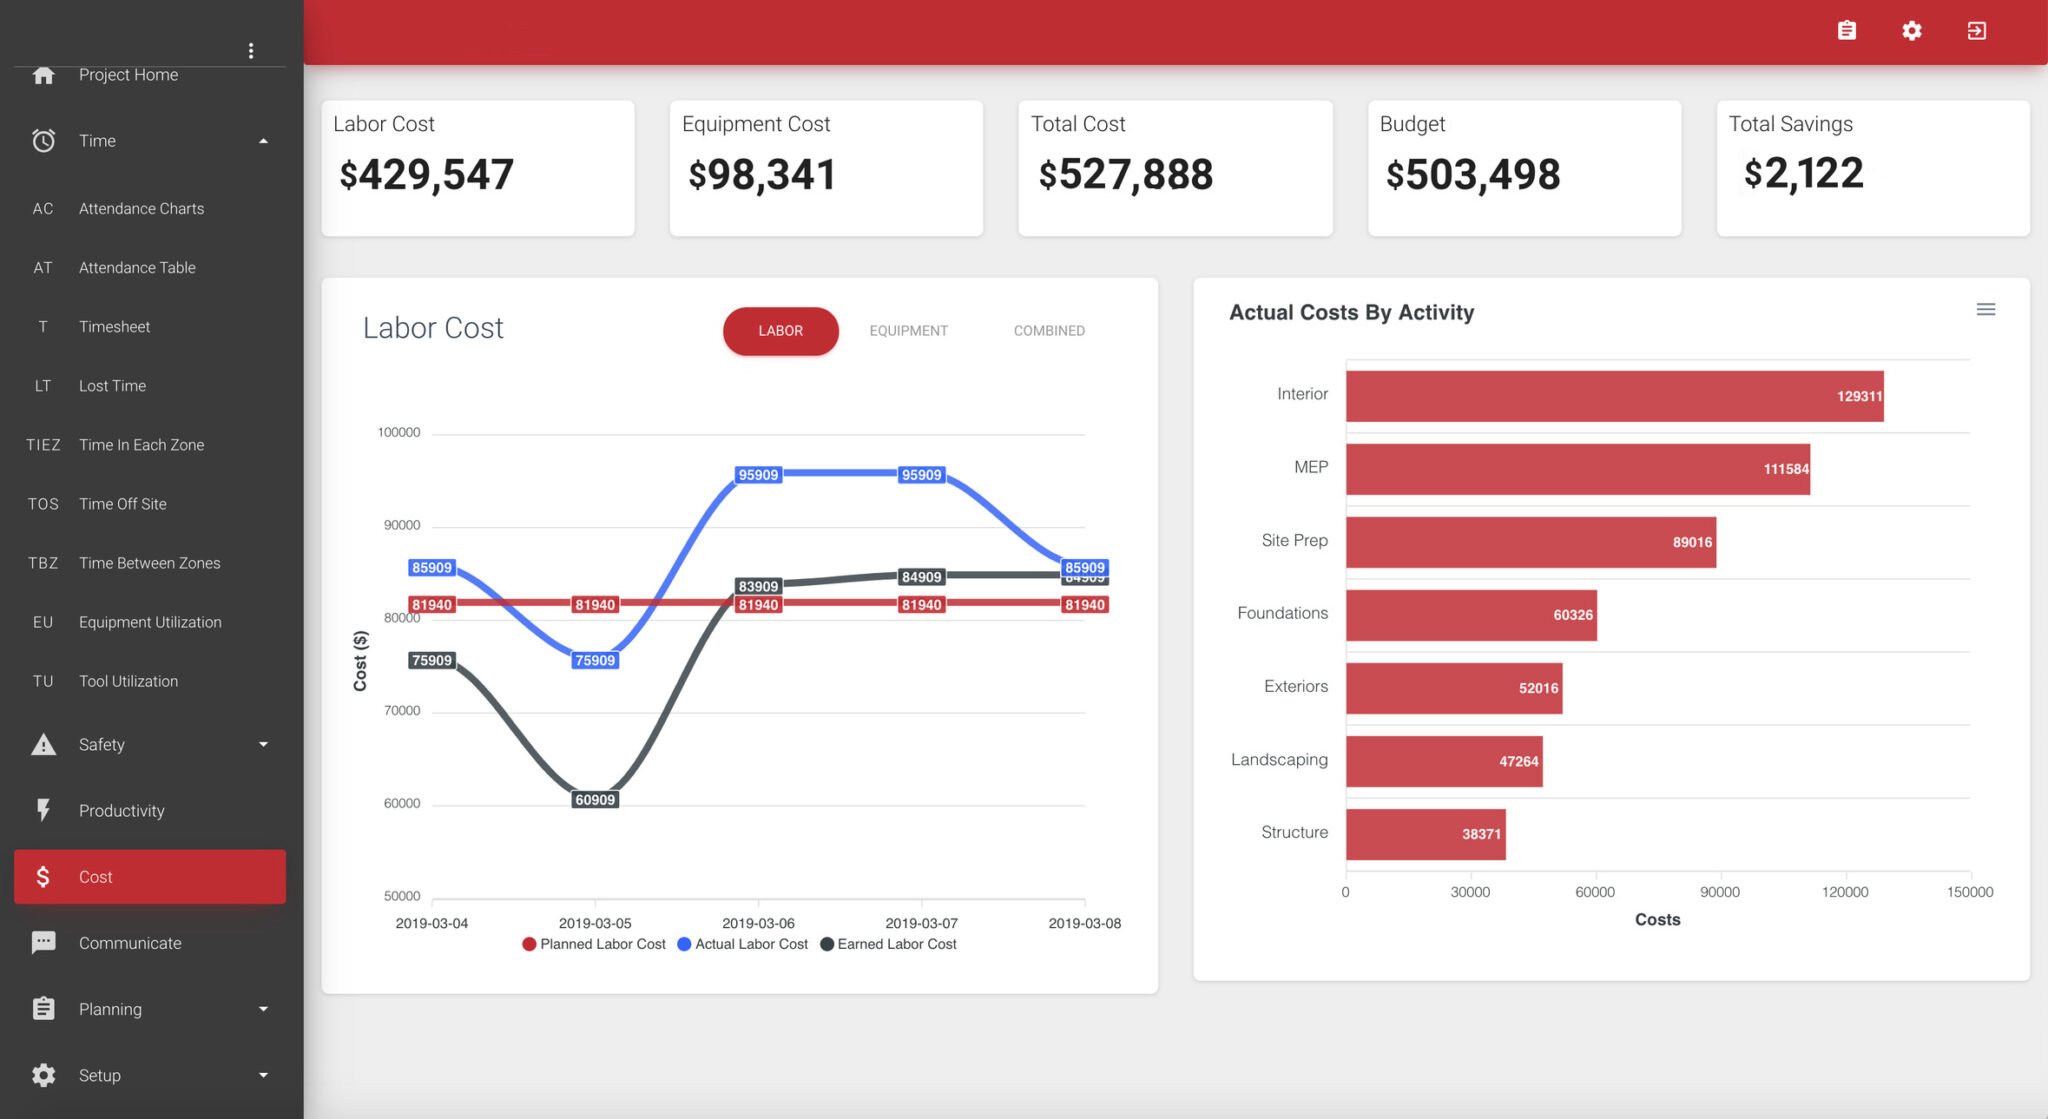This screenshot has width=2048, height=1119.
Task: Switch to the EQUIPMENT tab
Action: click(x=908, y=330)
